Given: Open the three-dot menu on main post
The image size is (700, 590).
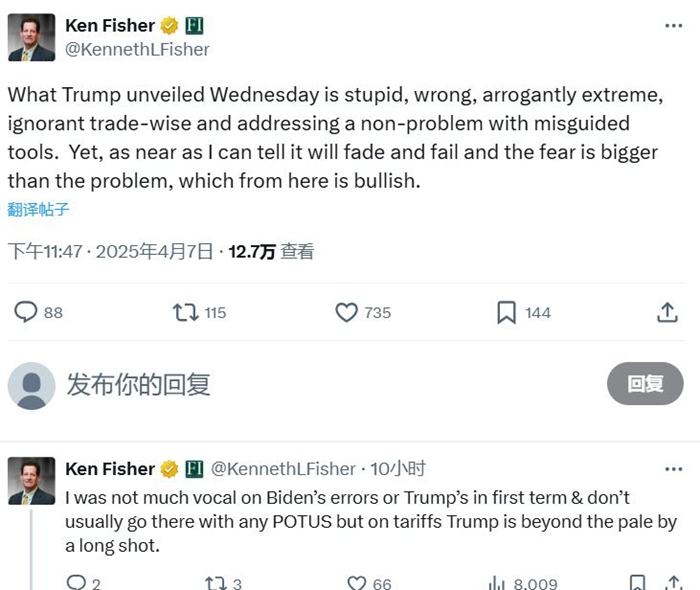Looking at the screenshot, I should click(673, 25).
